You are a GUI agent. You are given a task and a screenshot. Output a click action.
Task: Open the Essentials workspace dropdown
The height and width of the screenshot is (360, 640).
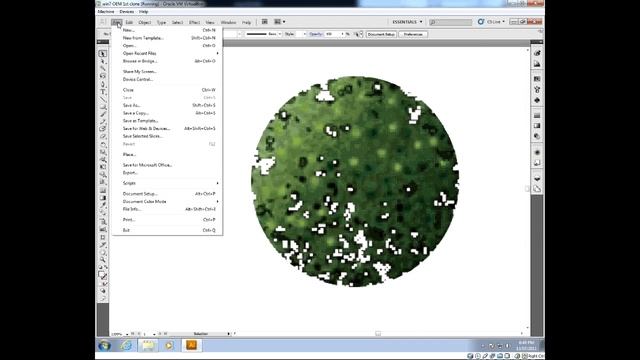[407, 22]
